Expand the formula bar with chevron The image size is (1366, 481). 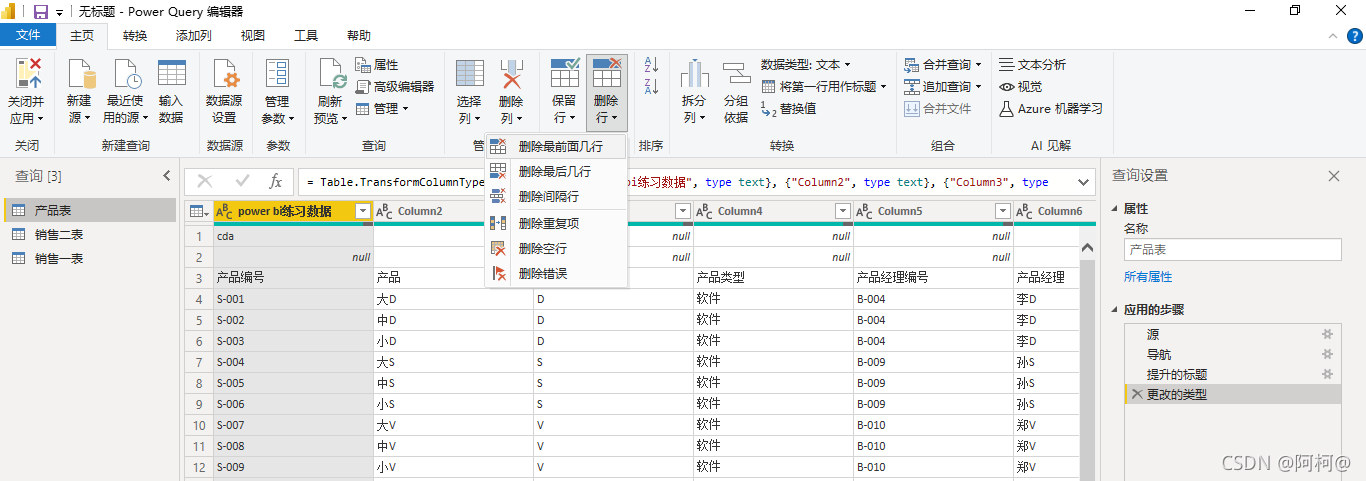(1082, 182)
